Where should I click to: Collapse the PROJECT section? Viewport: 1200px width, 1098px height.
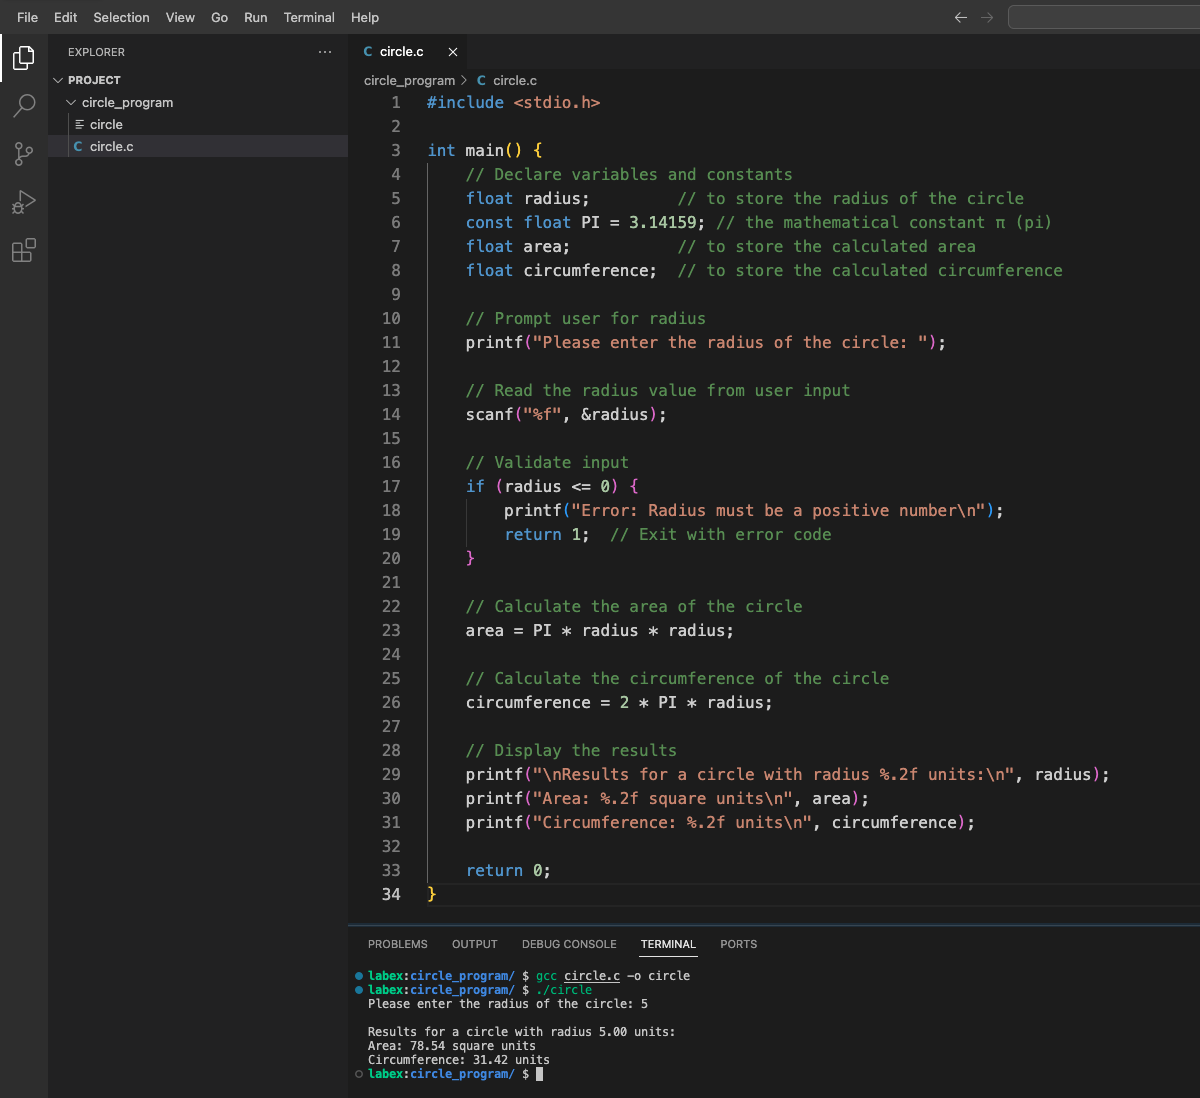tap(94, 80)
